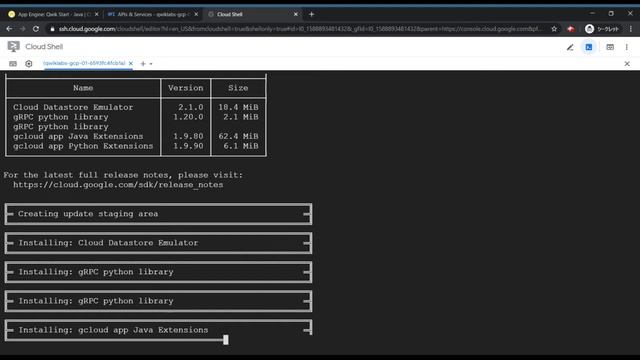Click 'Installing: Cloud Datastore Emulator' progress box

pyautogui.click(x=158, y=243)
